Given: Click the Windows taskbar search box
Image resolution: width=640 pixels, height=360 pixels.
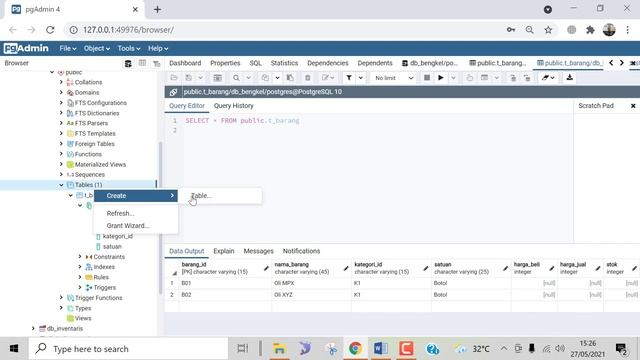Looking at the screenshot, I should [x=128, y=349].
